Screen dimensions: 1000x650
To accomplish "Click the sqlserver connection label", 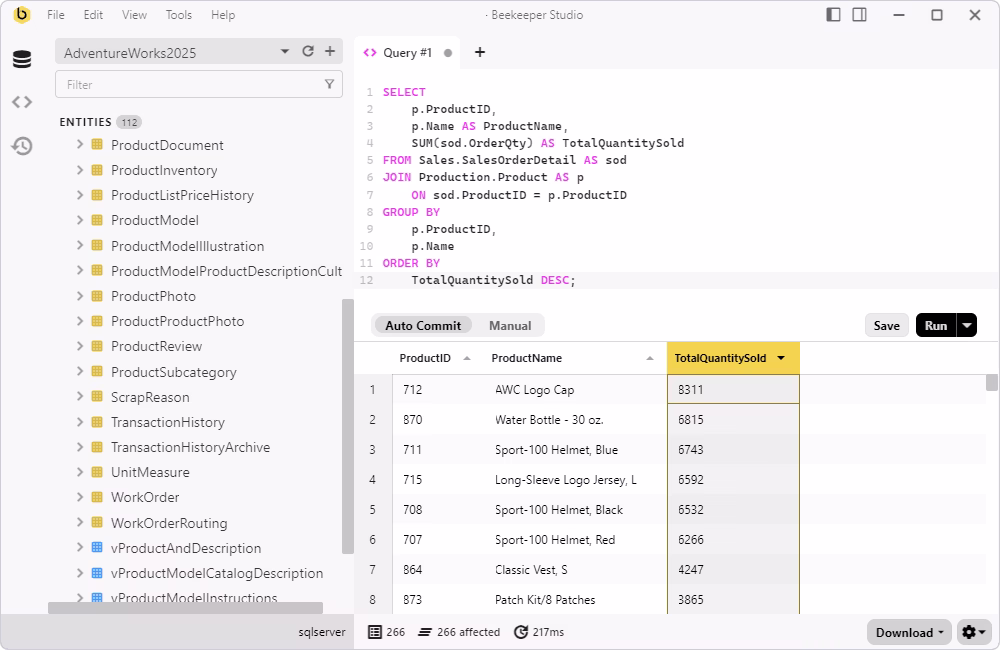I will point(321,632).
